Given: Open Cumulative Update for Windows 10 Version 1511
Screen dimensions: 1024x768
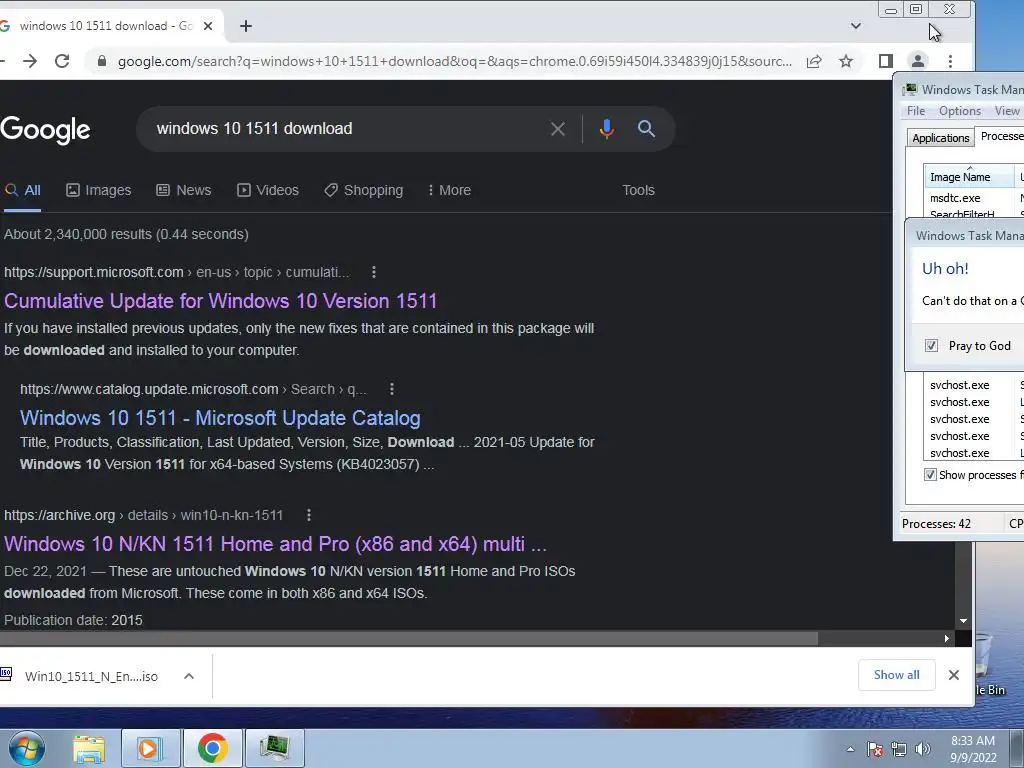Looking at the screenshot, I should [x=221, y=301].
